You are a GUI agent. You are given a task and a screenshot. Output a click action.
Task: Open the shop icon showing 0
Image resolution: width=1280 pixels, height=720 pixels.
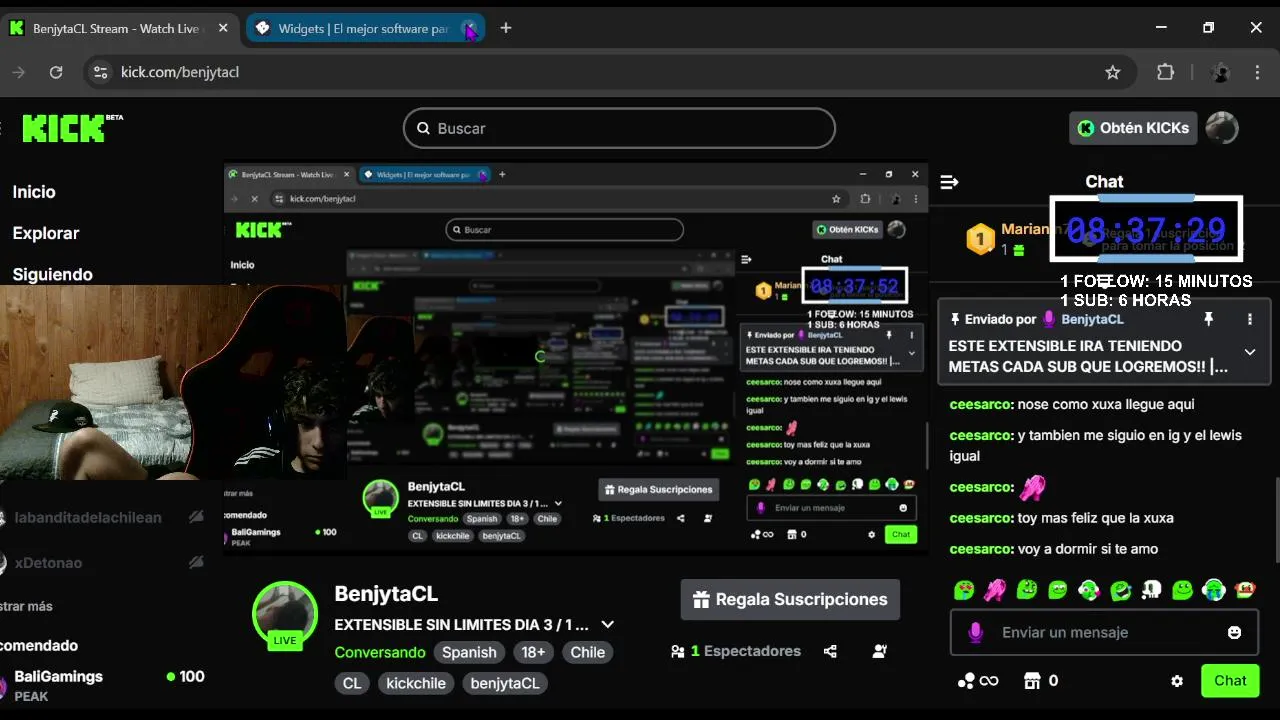(1041, 681)
